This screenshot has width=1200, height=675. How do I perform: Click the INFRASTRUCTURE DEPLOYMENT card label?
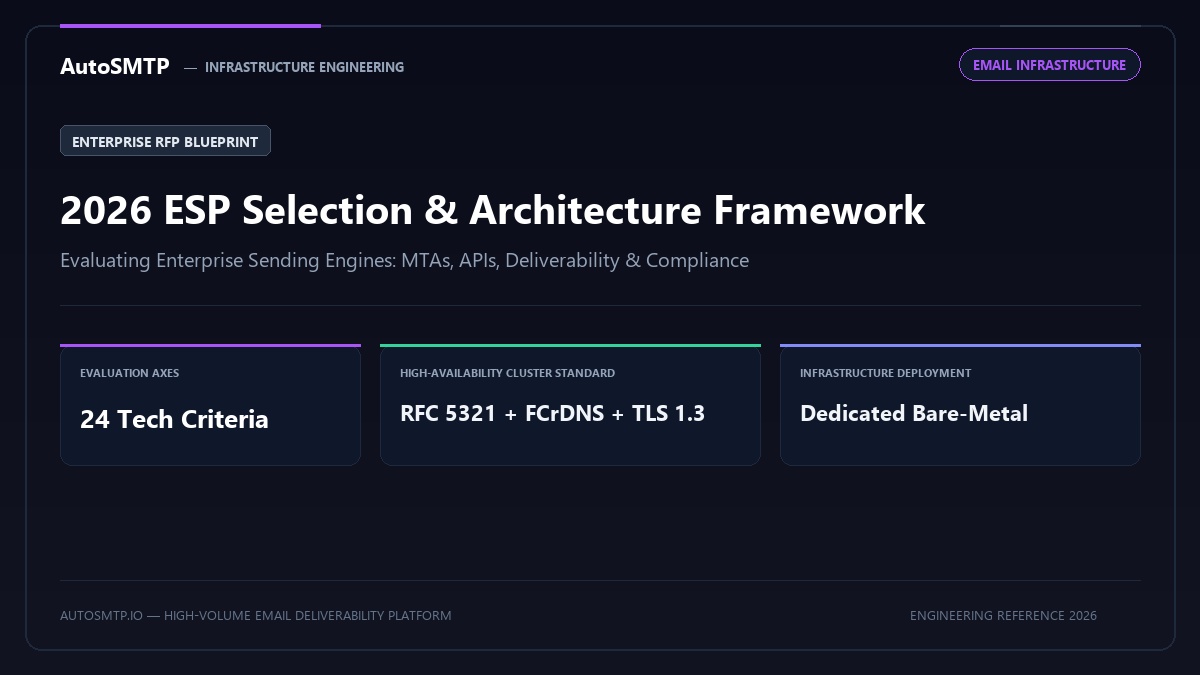point(885,373)
